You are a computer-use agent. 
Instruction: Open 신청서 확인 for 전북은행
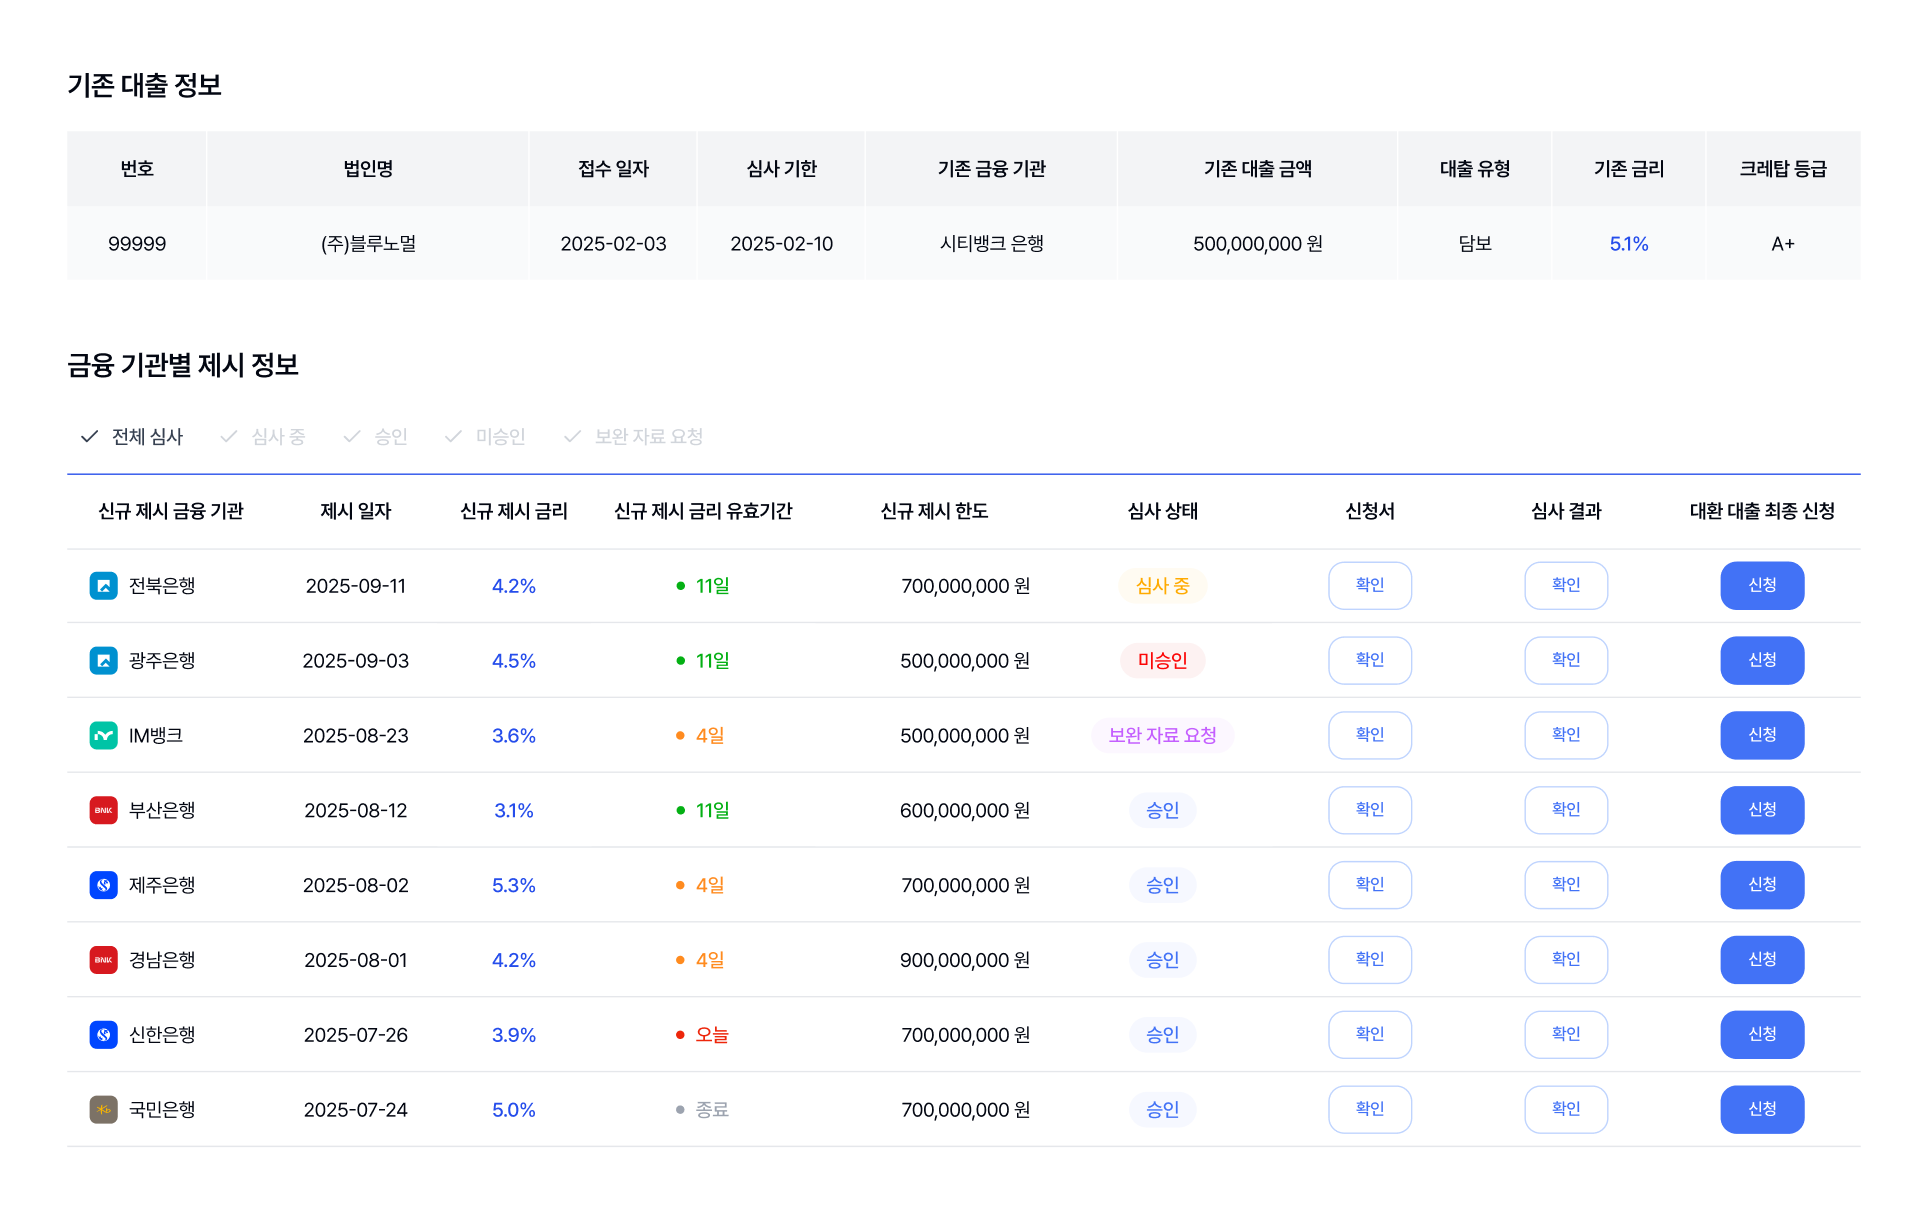point(1369,586)
